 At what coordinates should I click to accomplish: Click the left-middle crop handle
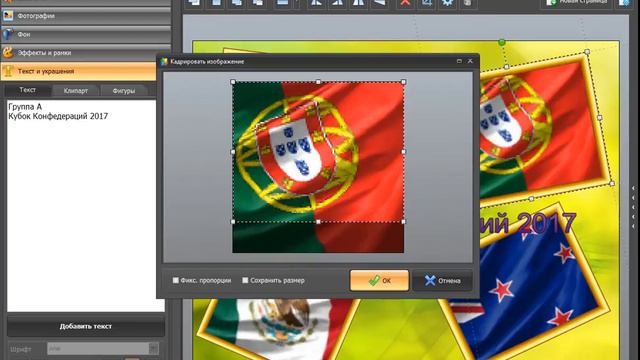[233, 152]
